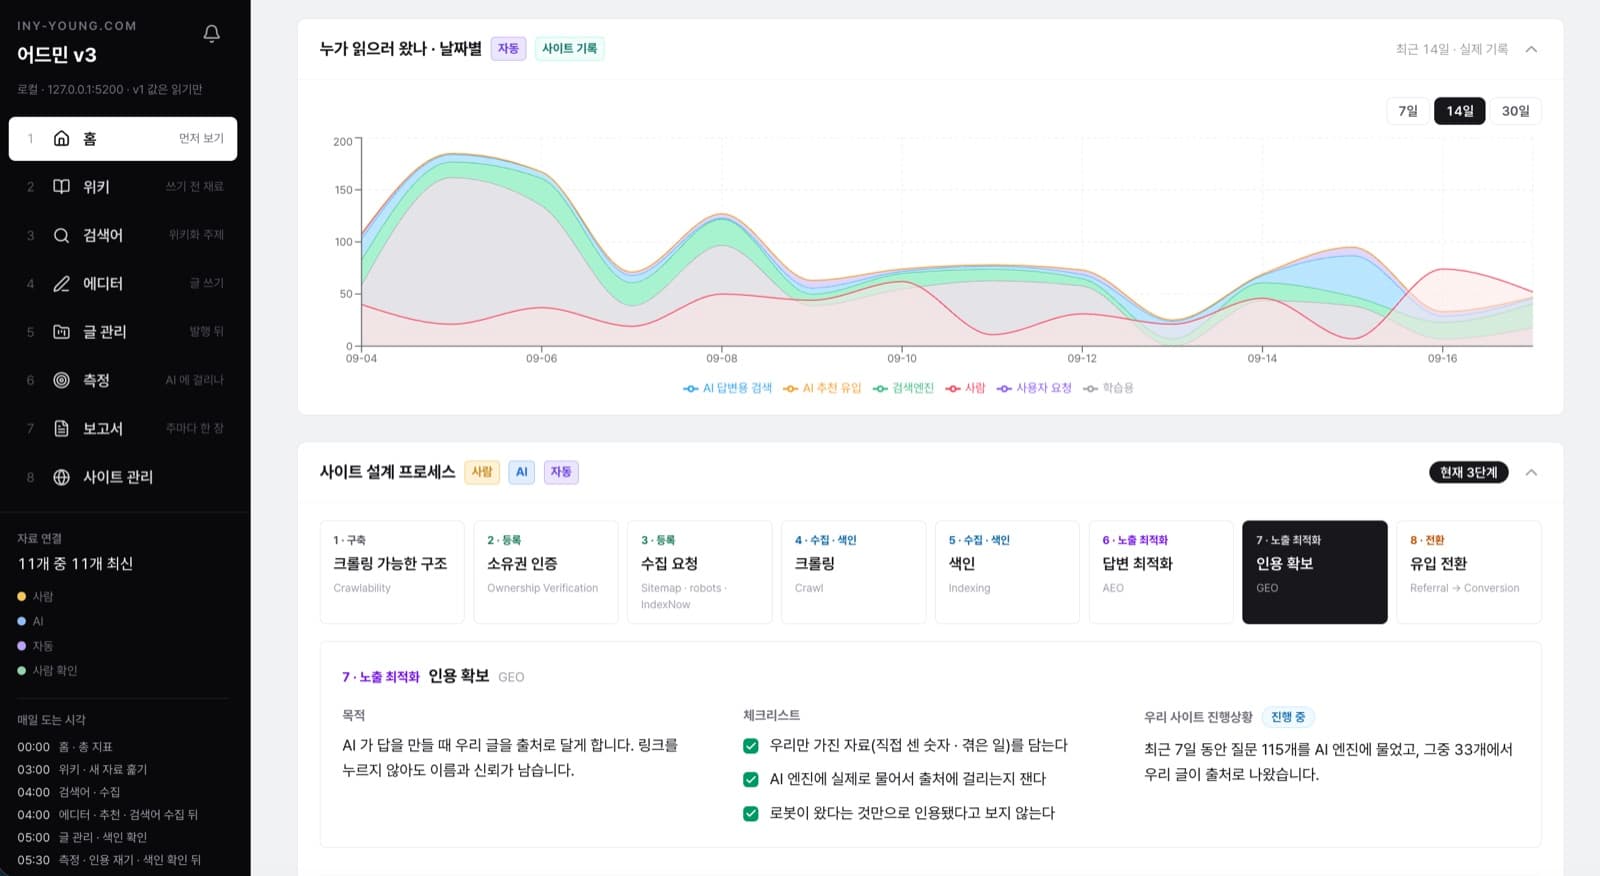Image resolution: width=1600 pixels, height=876 pixels.
Task: Open 보고서 menu item
Action: coord(123,428)
